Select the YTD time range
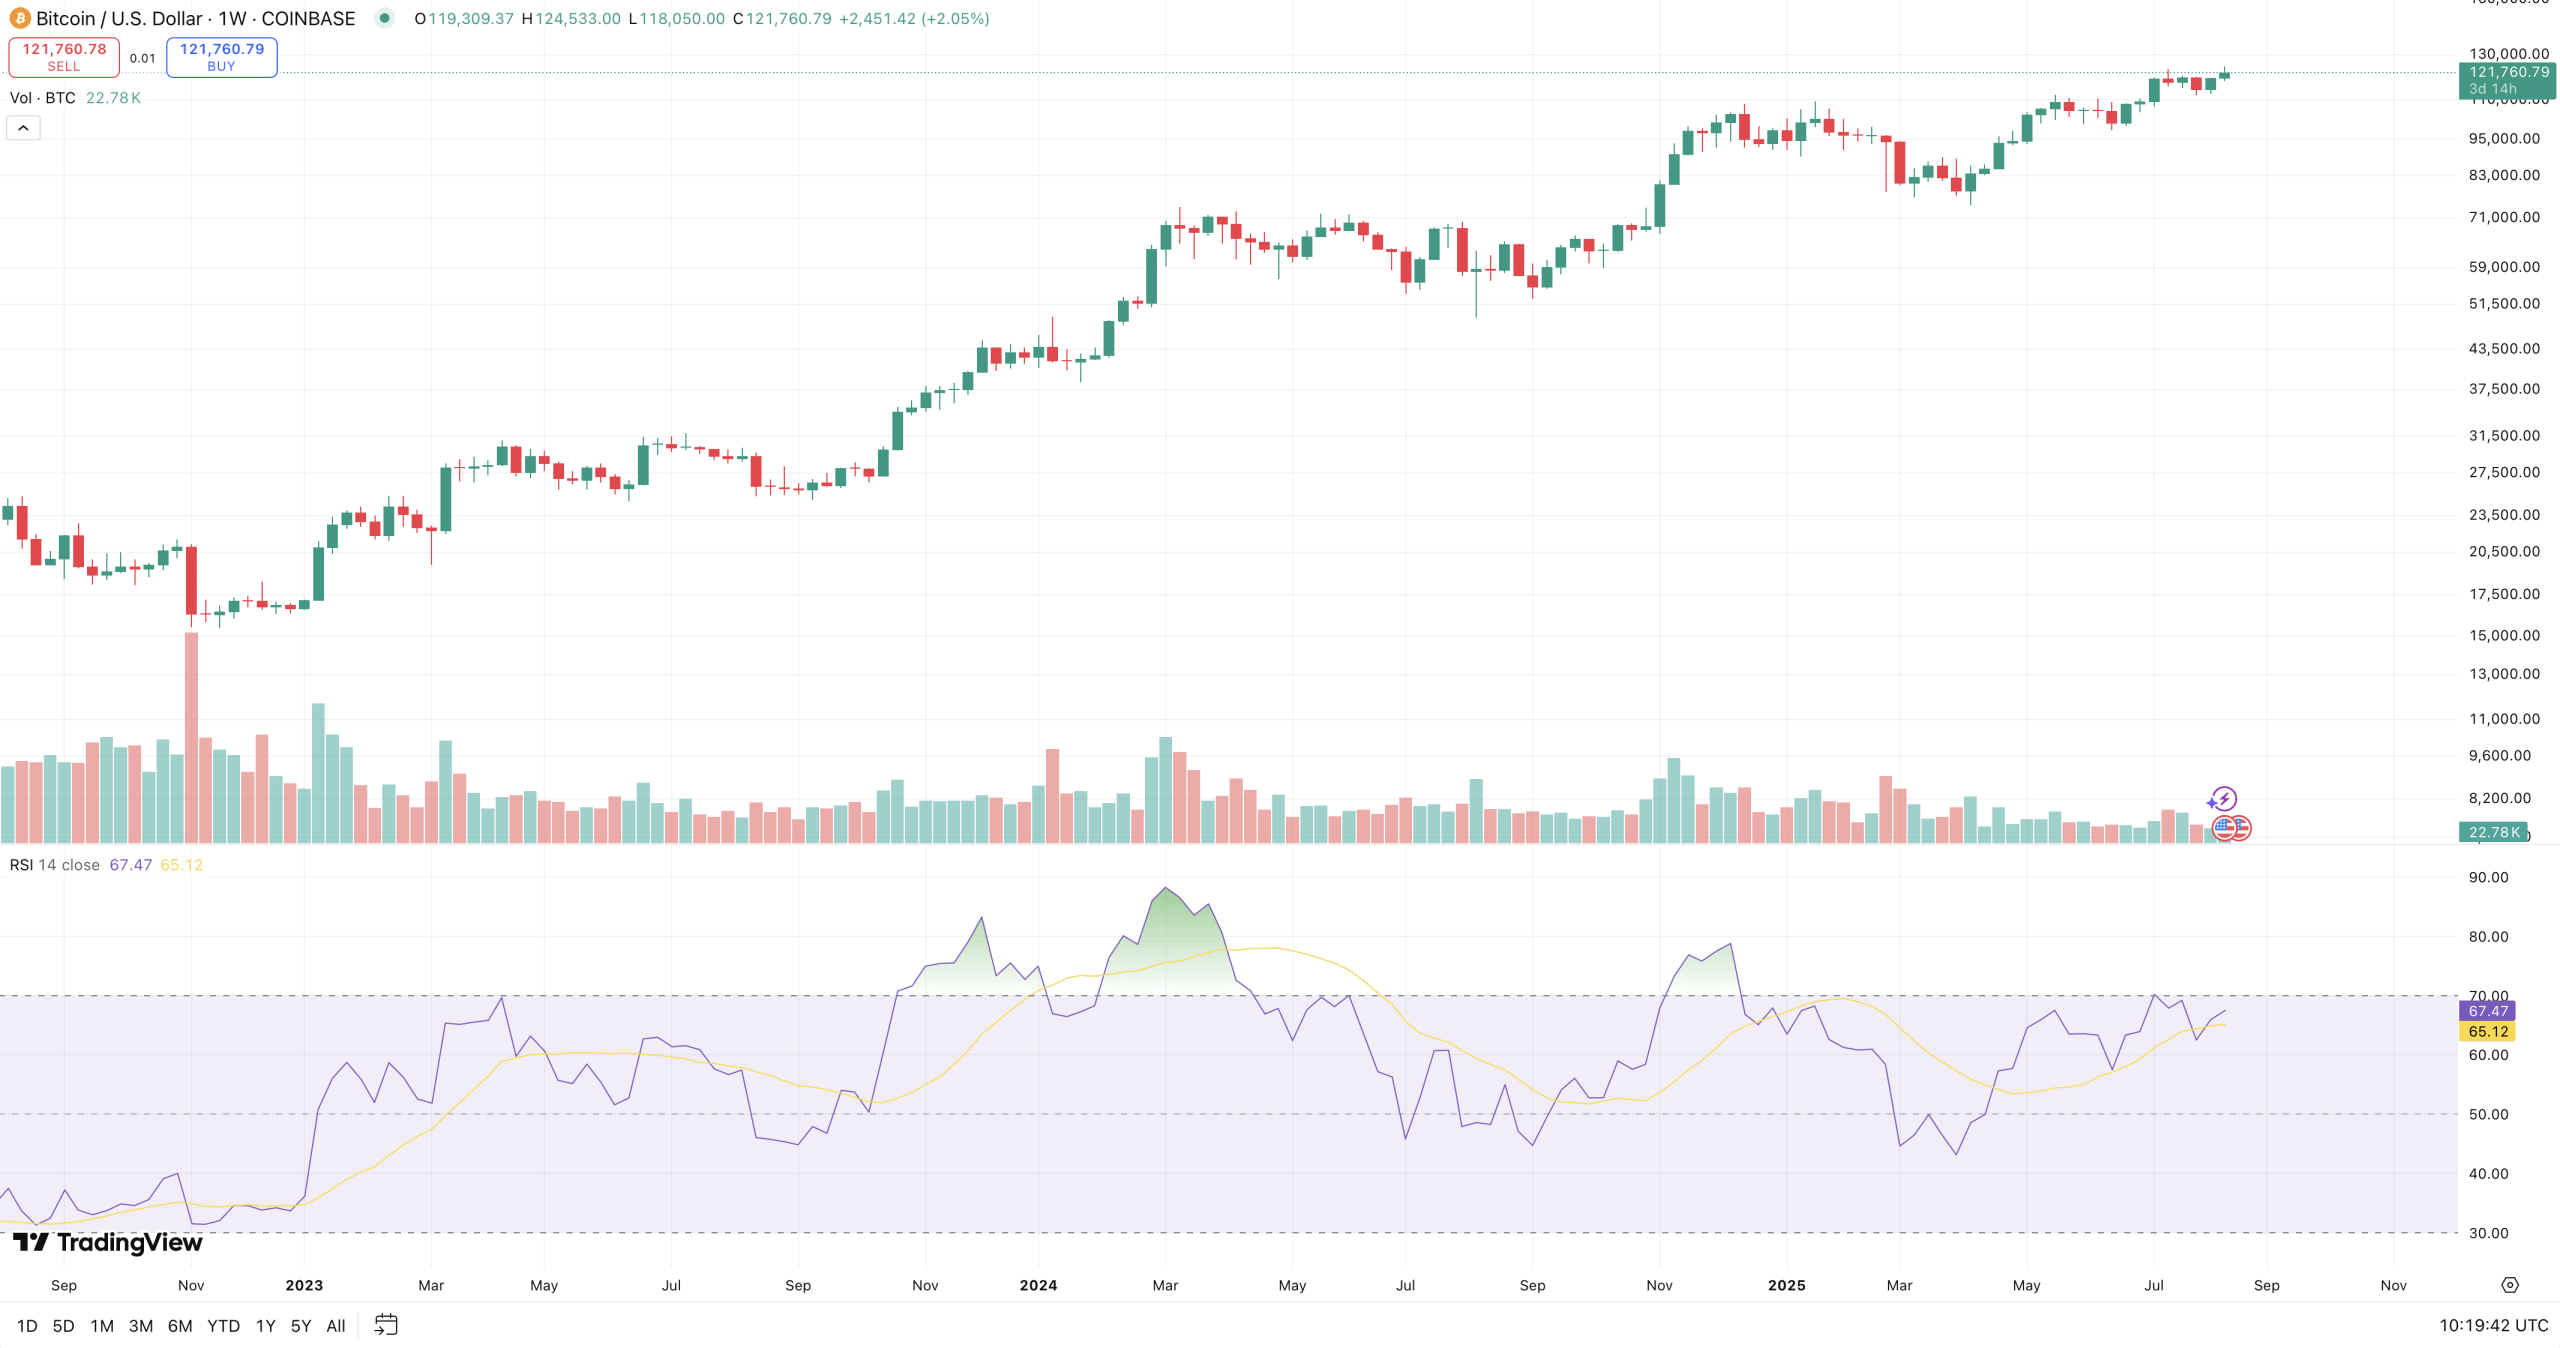Viewport: 2560px width, 1348px height. (223, 1326)
